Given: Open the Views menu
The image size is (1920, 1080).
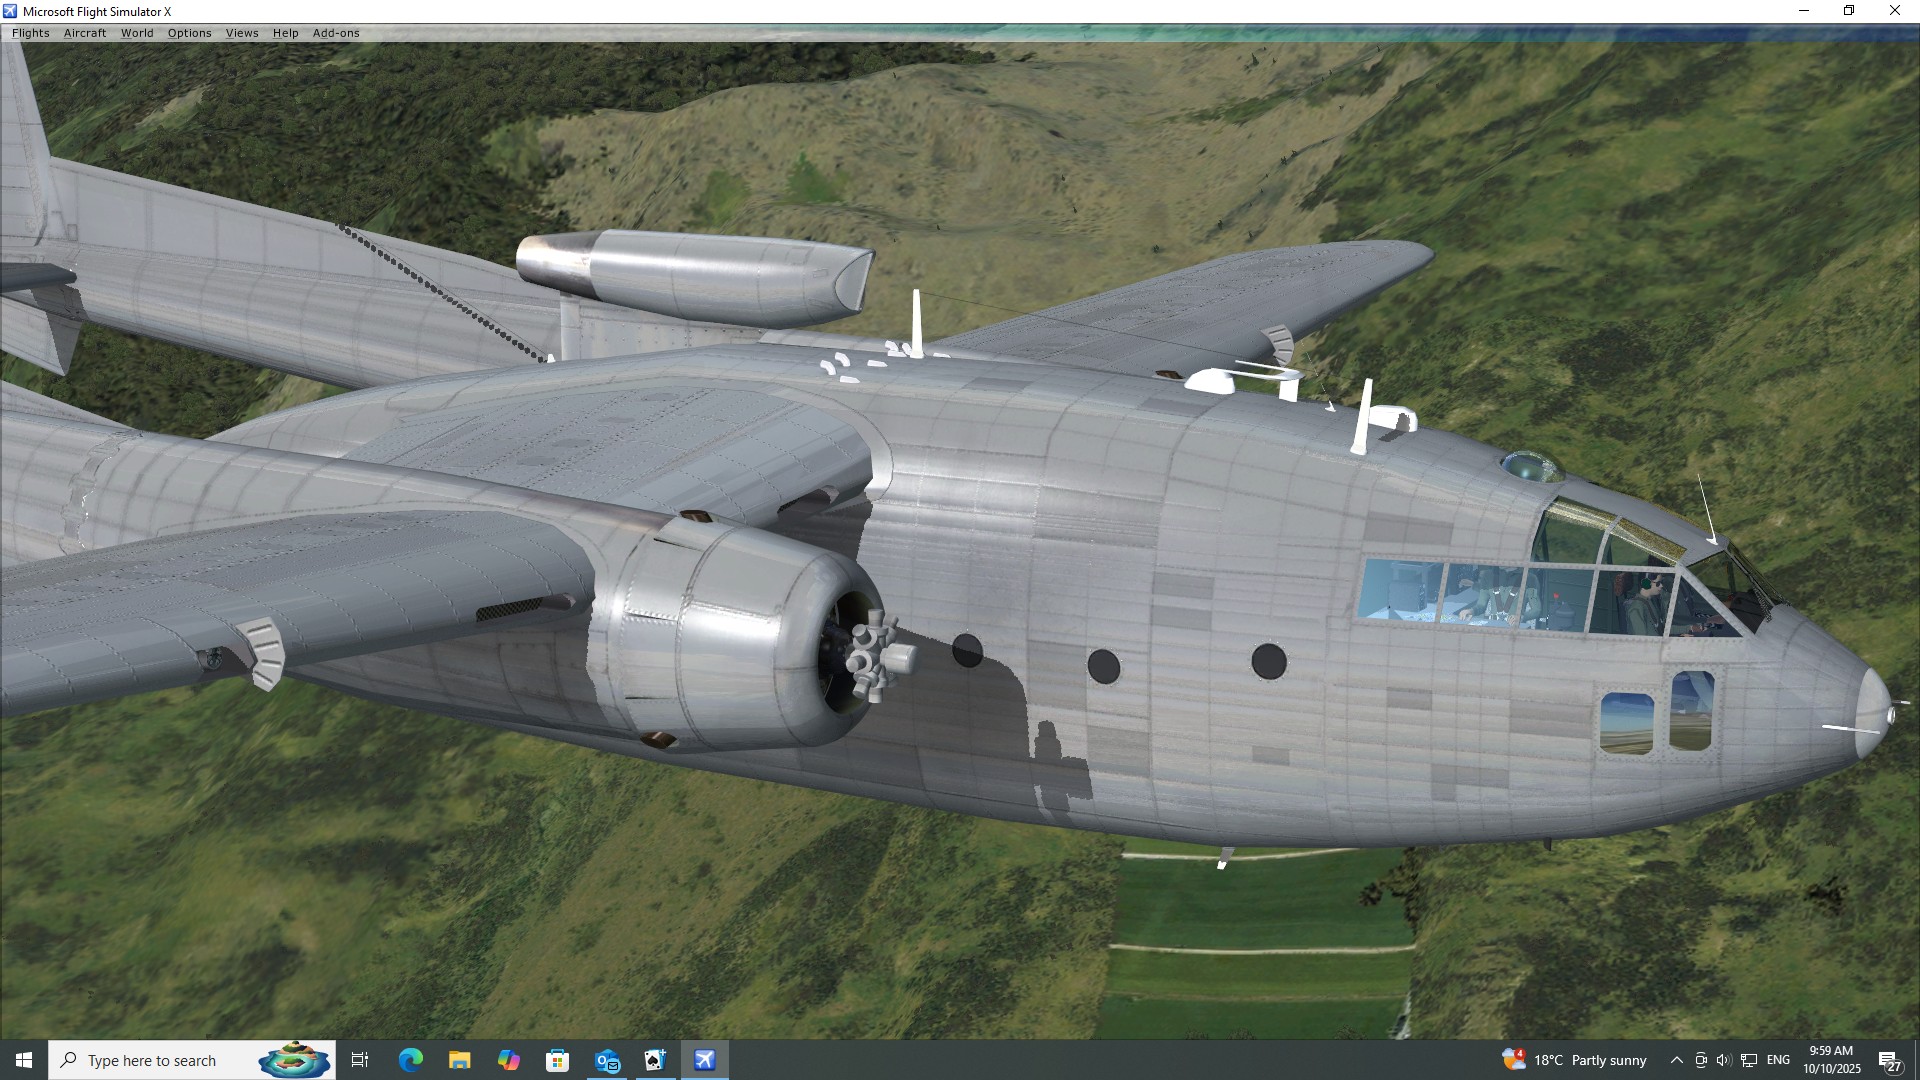Looking at the screenshot, I should [241, 33].
